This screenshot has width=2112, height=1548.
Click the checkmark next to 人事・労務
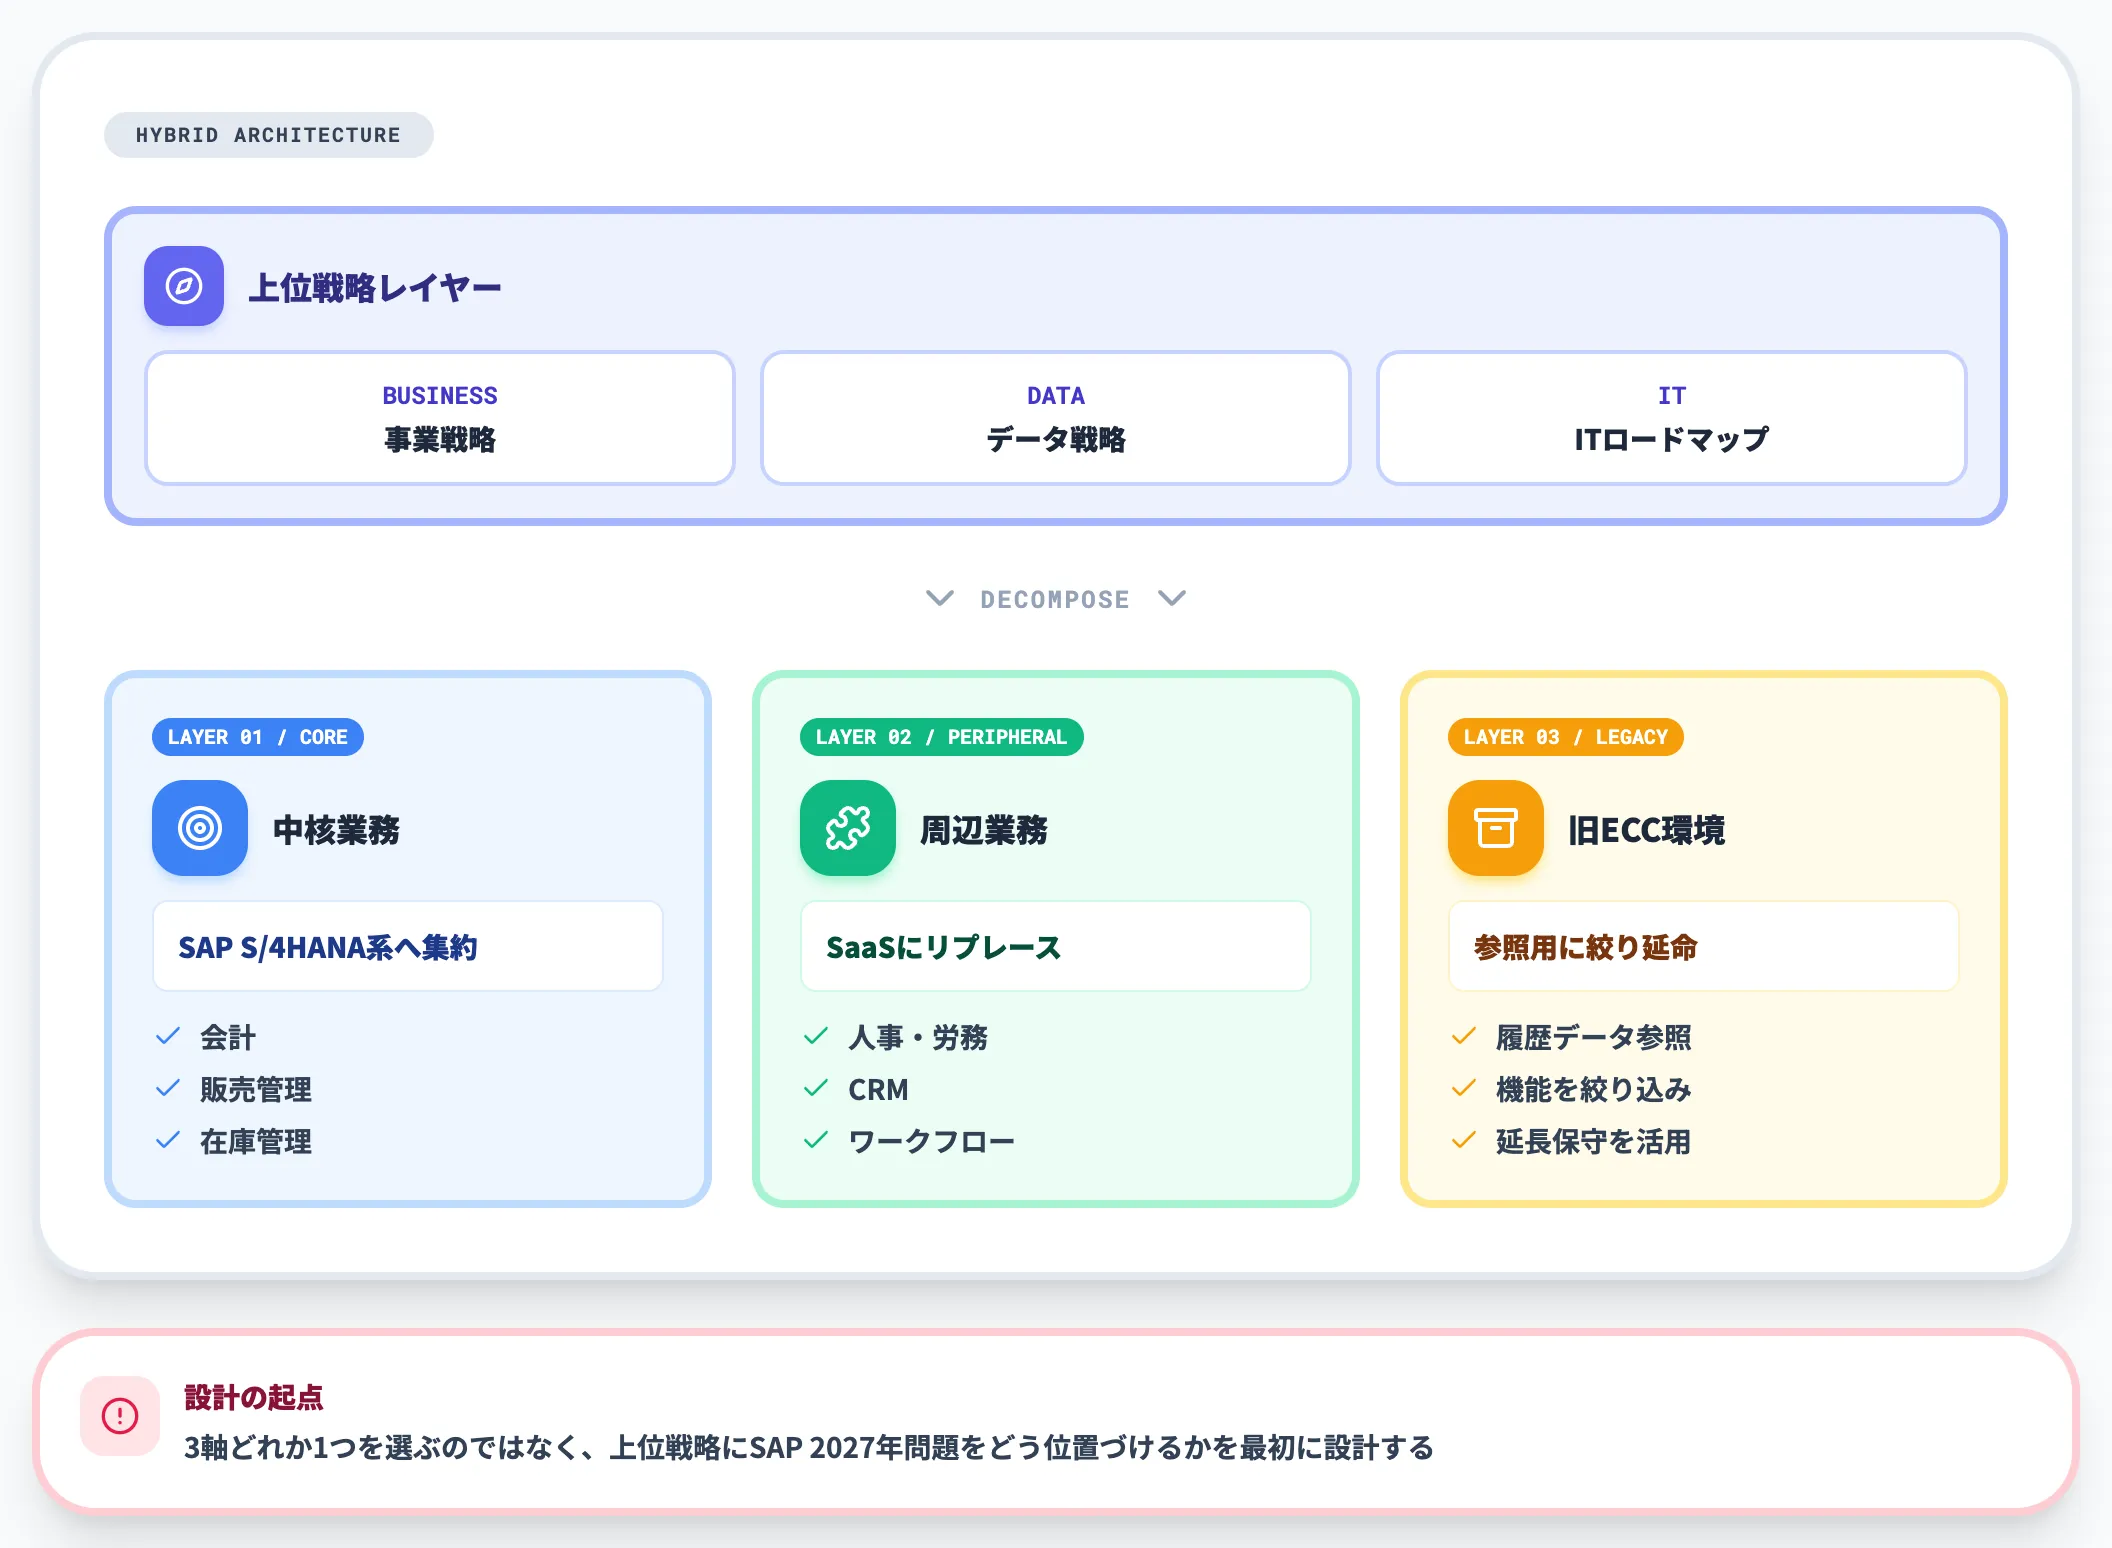click(x=816, y=1037)
